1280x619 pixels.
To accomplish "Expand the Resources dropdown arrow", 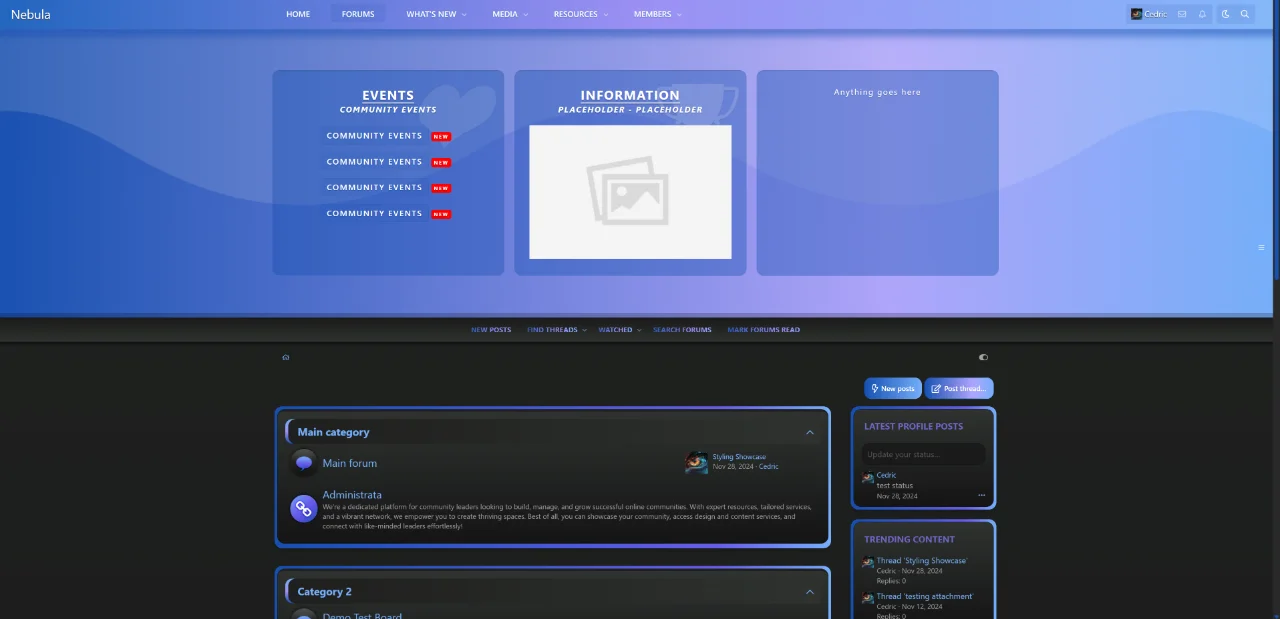I will 606,15.
